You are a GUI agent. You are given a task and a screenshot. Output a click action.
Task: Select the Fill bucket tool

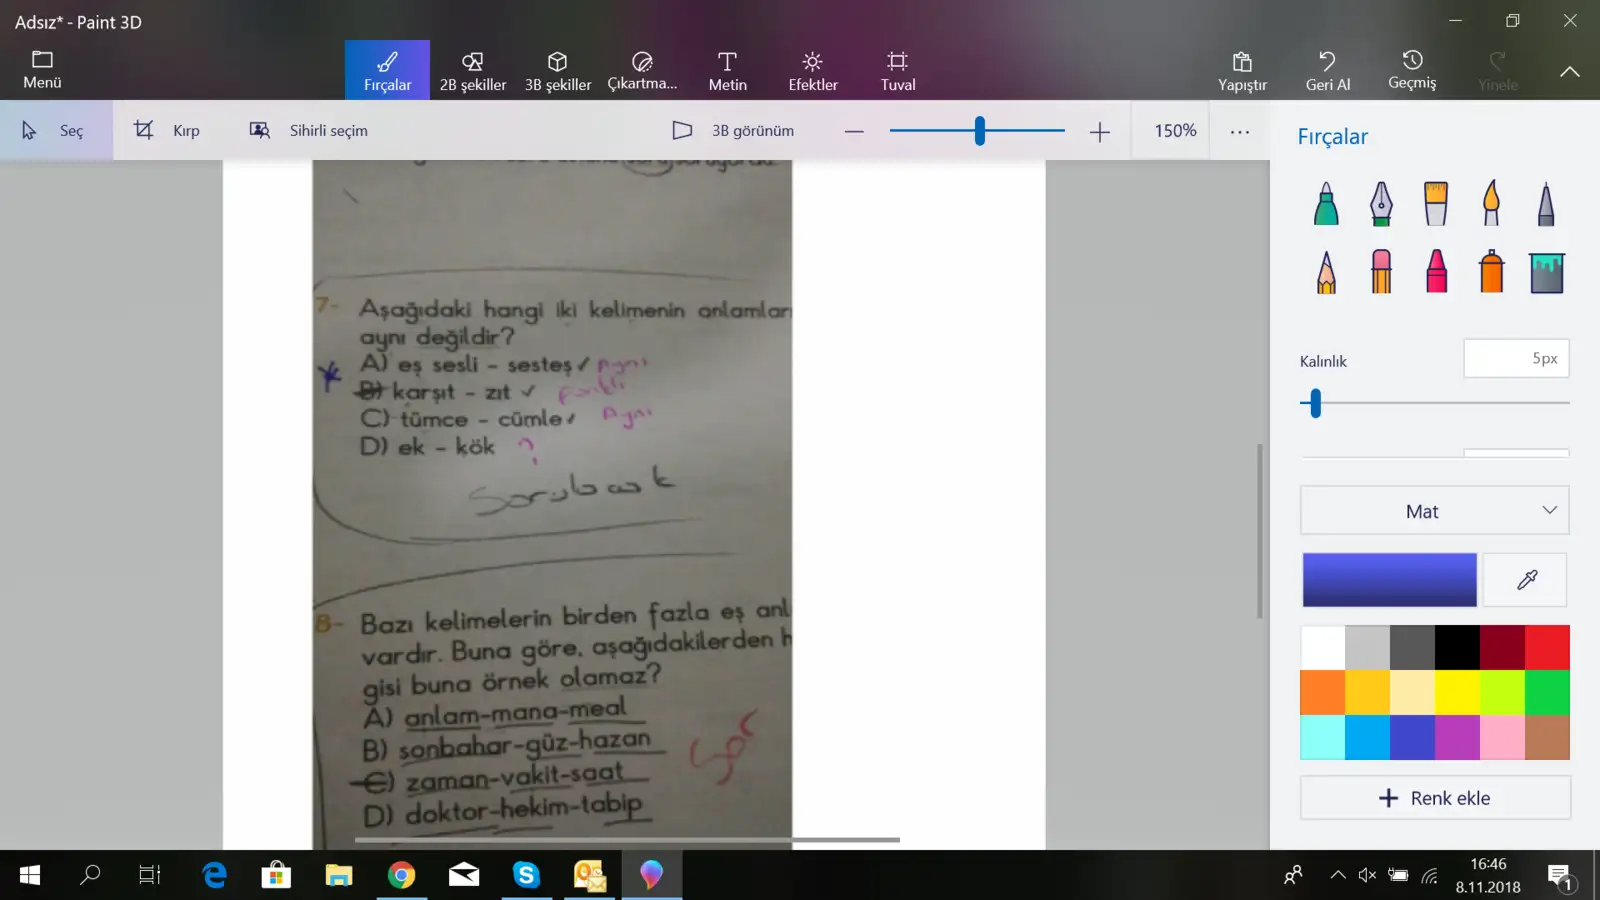[x=1546, y=271]
